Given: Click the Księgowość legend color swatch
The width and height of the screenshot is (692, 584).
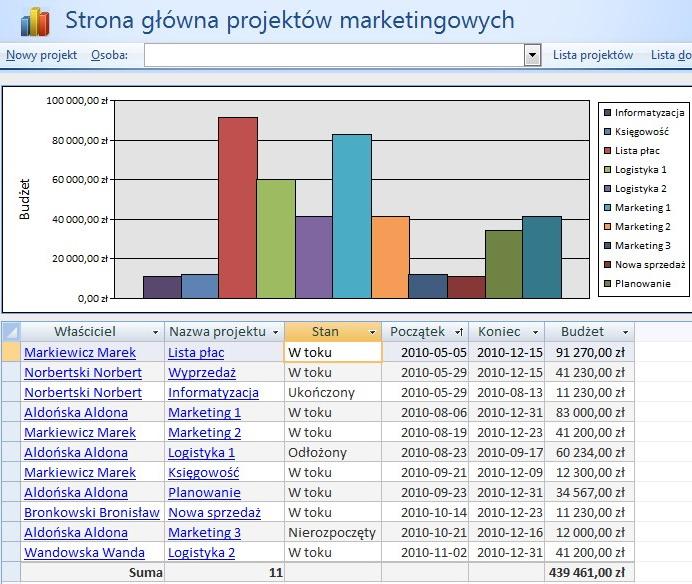Looking at the screenshot, I should tap(607, 132).
